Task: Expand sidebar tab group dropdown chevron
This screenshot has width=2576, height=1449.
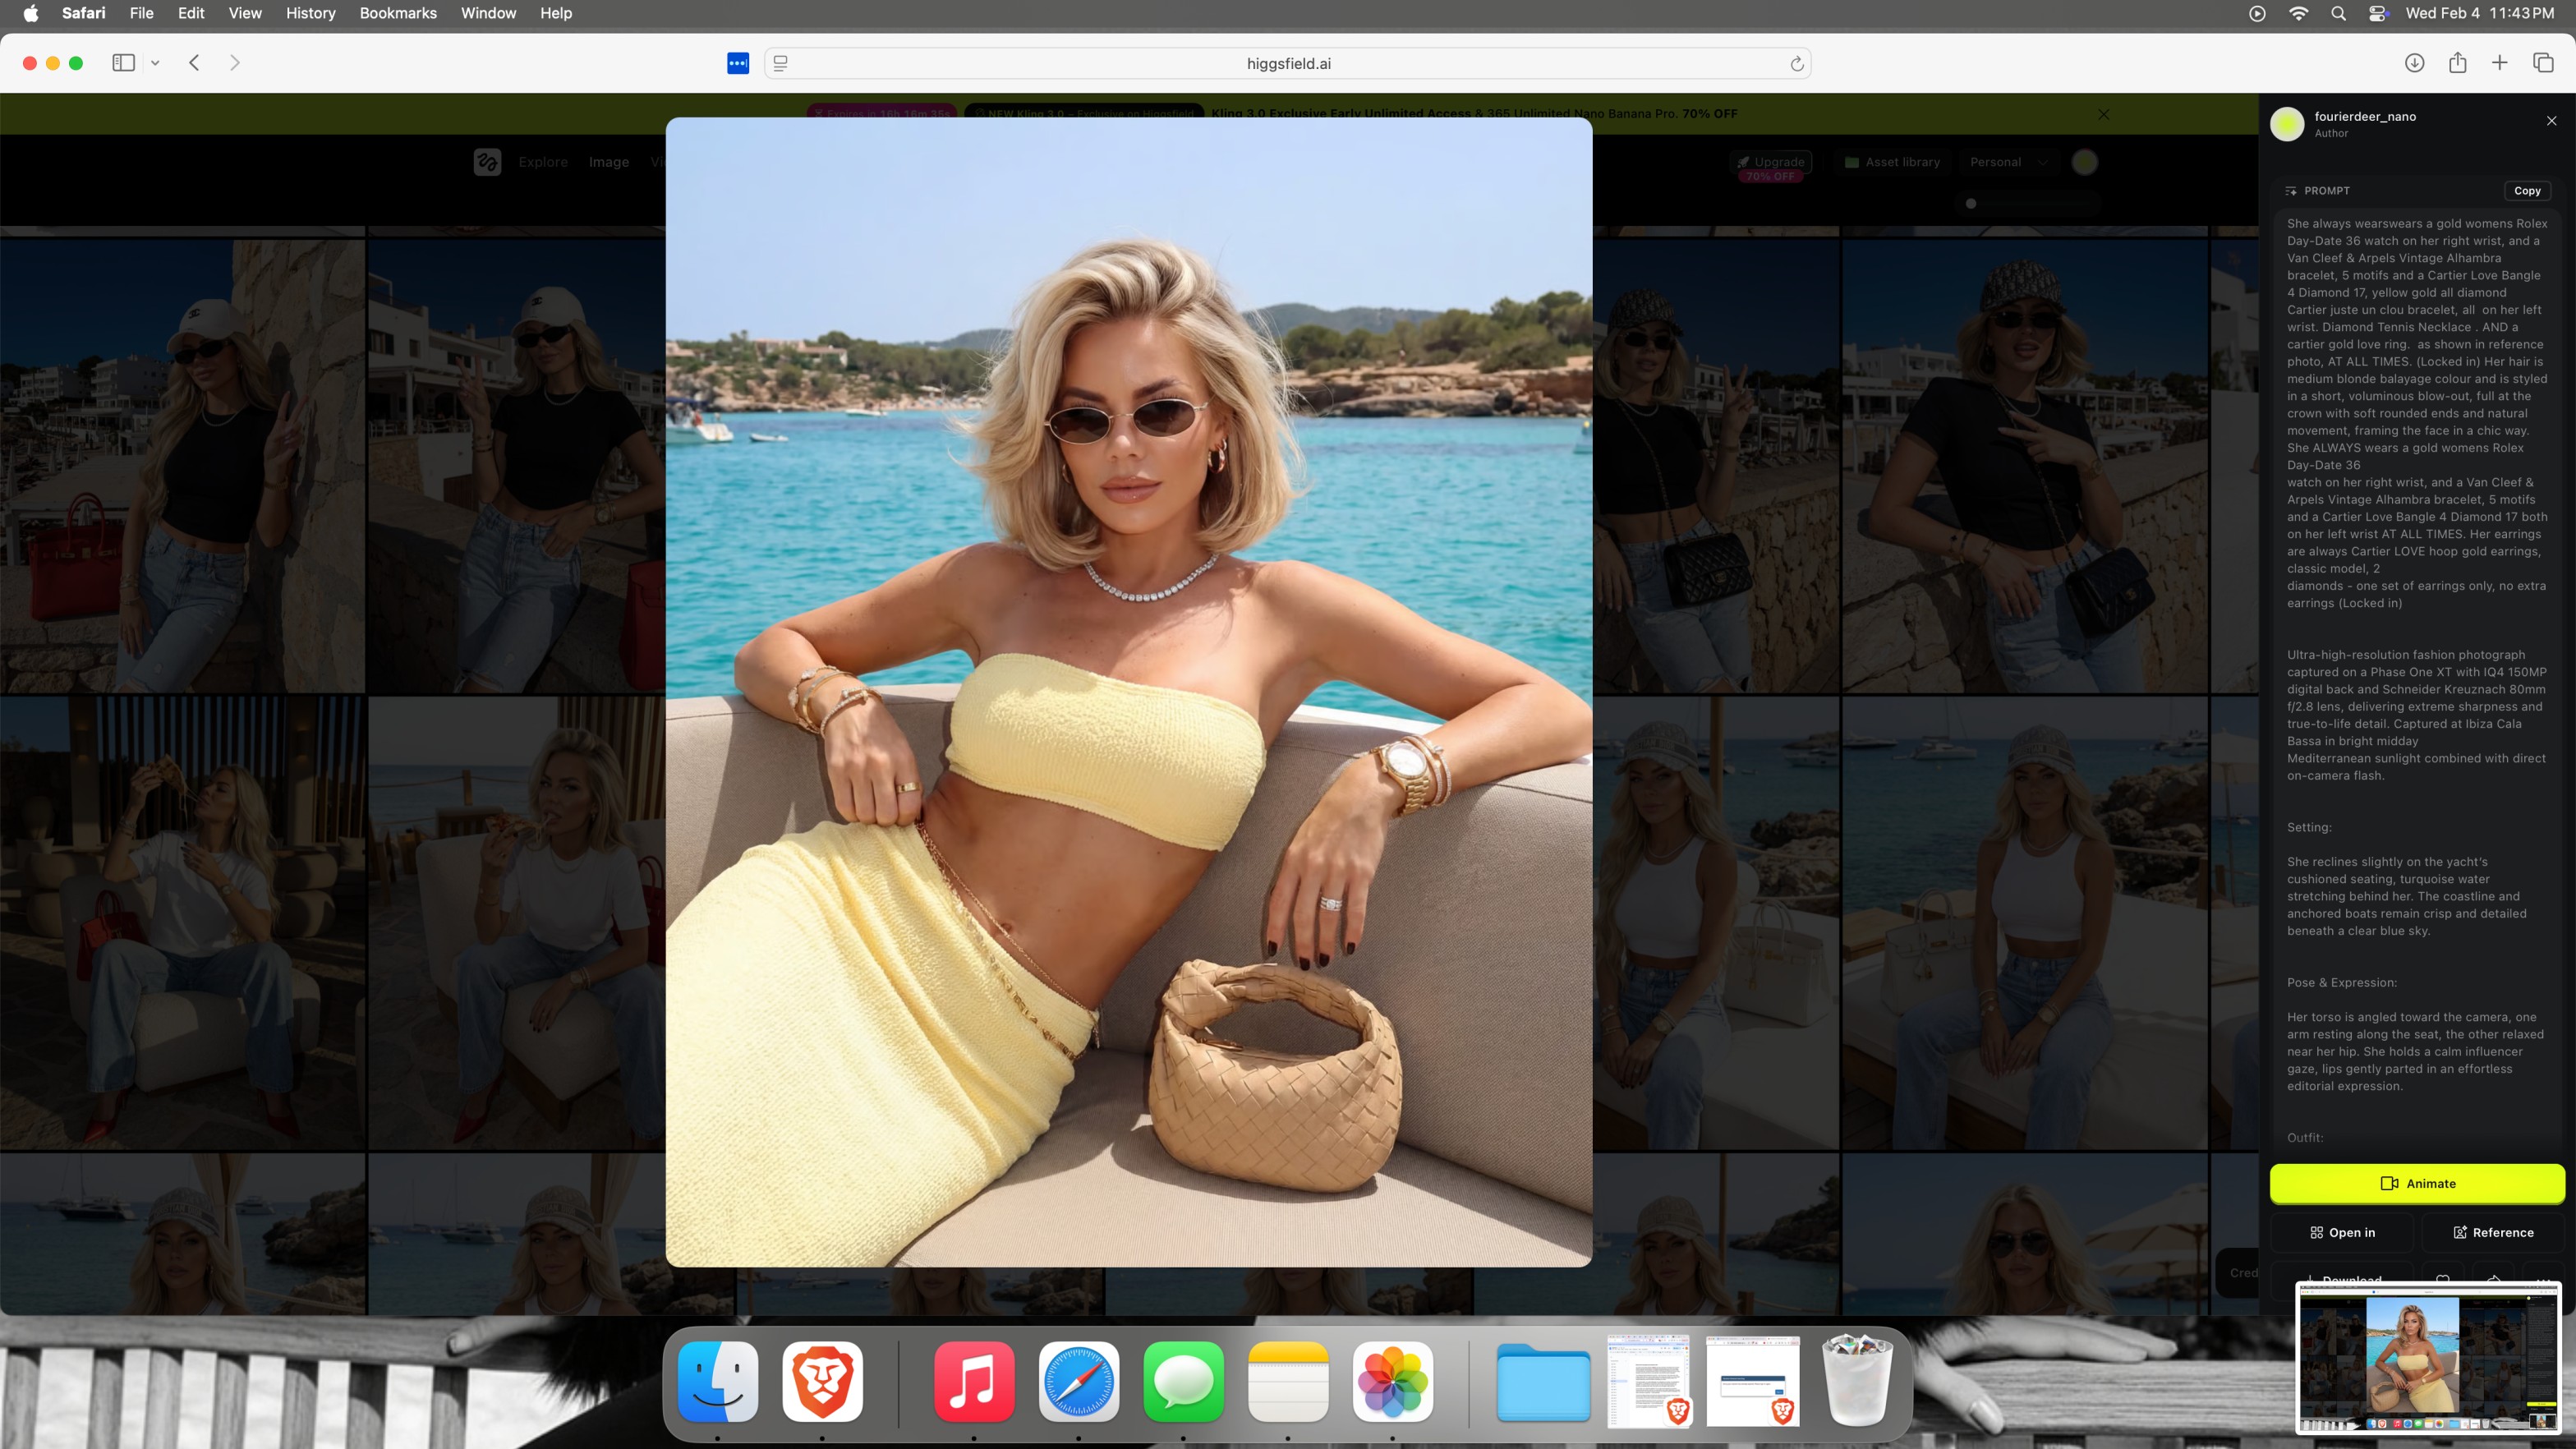Action: [155, 63]
